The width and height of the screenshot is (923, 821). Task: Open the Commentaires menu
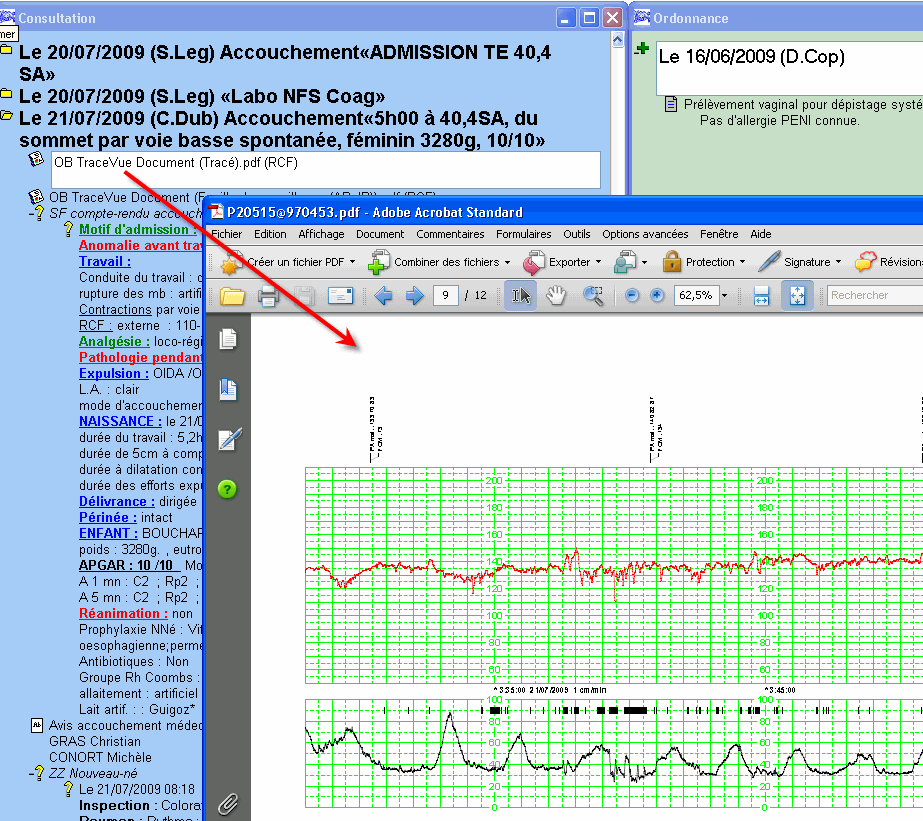[450, 234]
